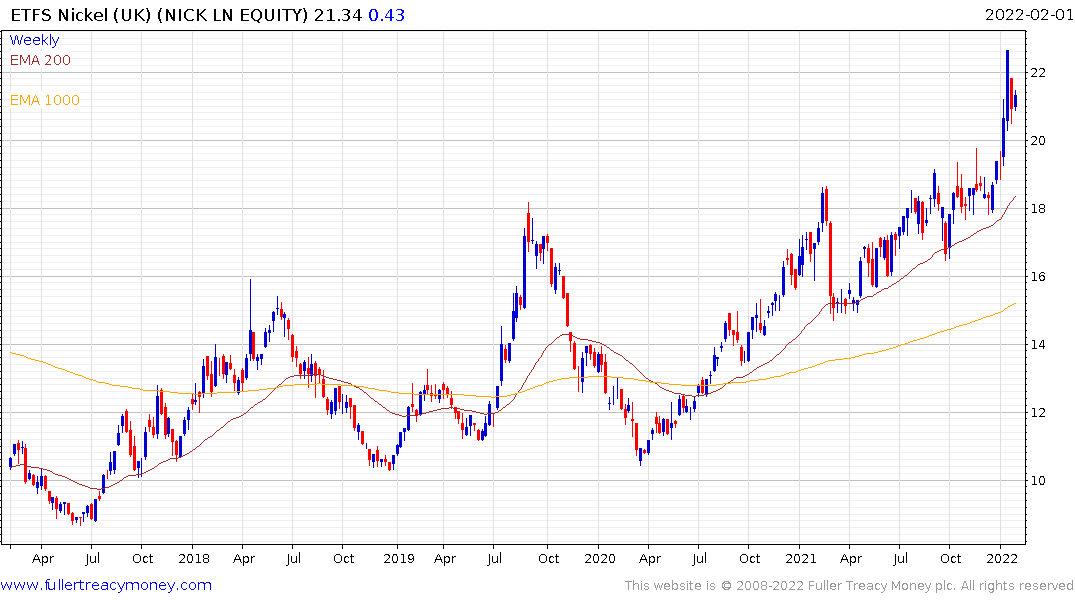1075x600 pixels.
Task: Click the 2020 time axis label
Action: pos(600,558)
